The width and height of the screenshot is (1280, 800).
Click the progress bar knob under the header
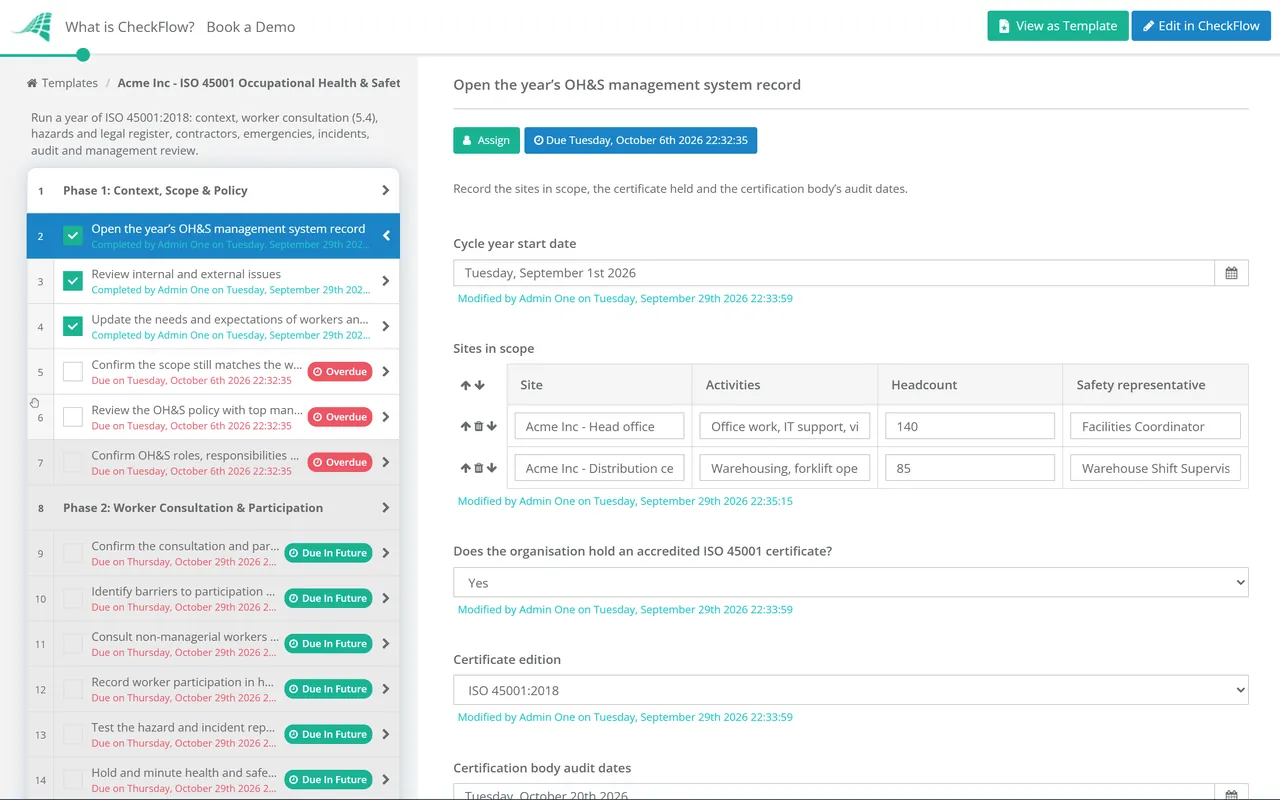(x=83, y=55)
